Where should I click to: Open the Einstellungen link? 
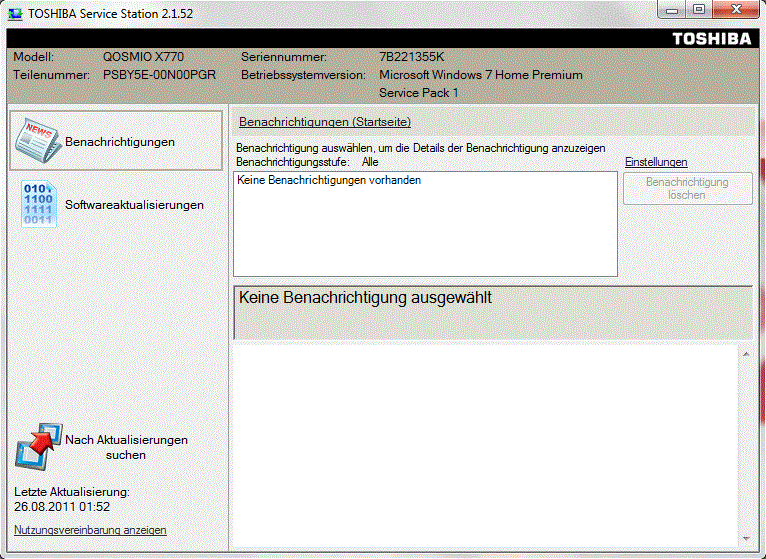pos(656,162)
